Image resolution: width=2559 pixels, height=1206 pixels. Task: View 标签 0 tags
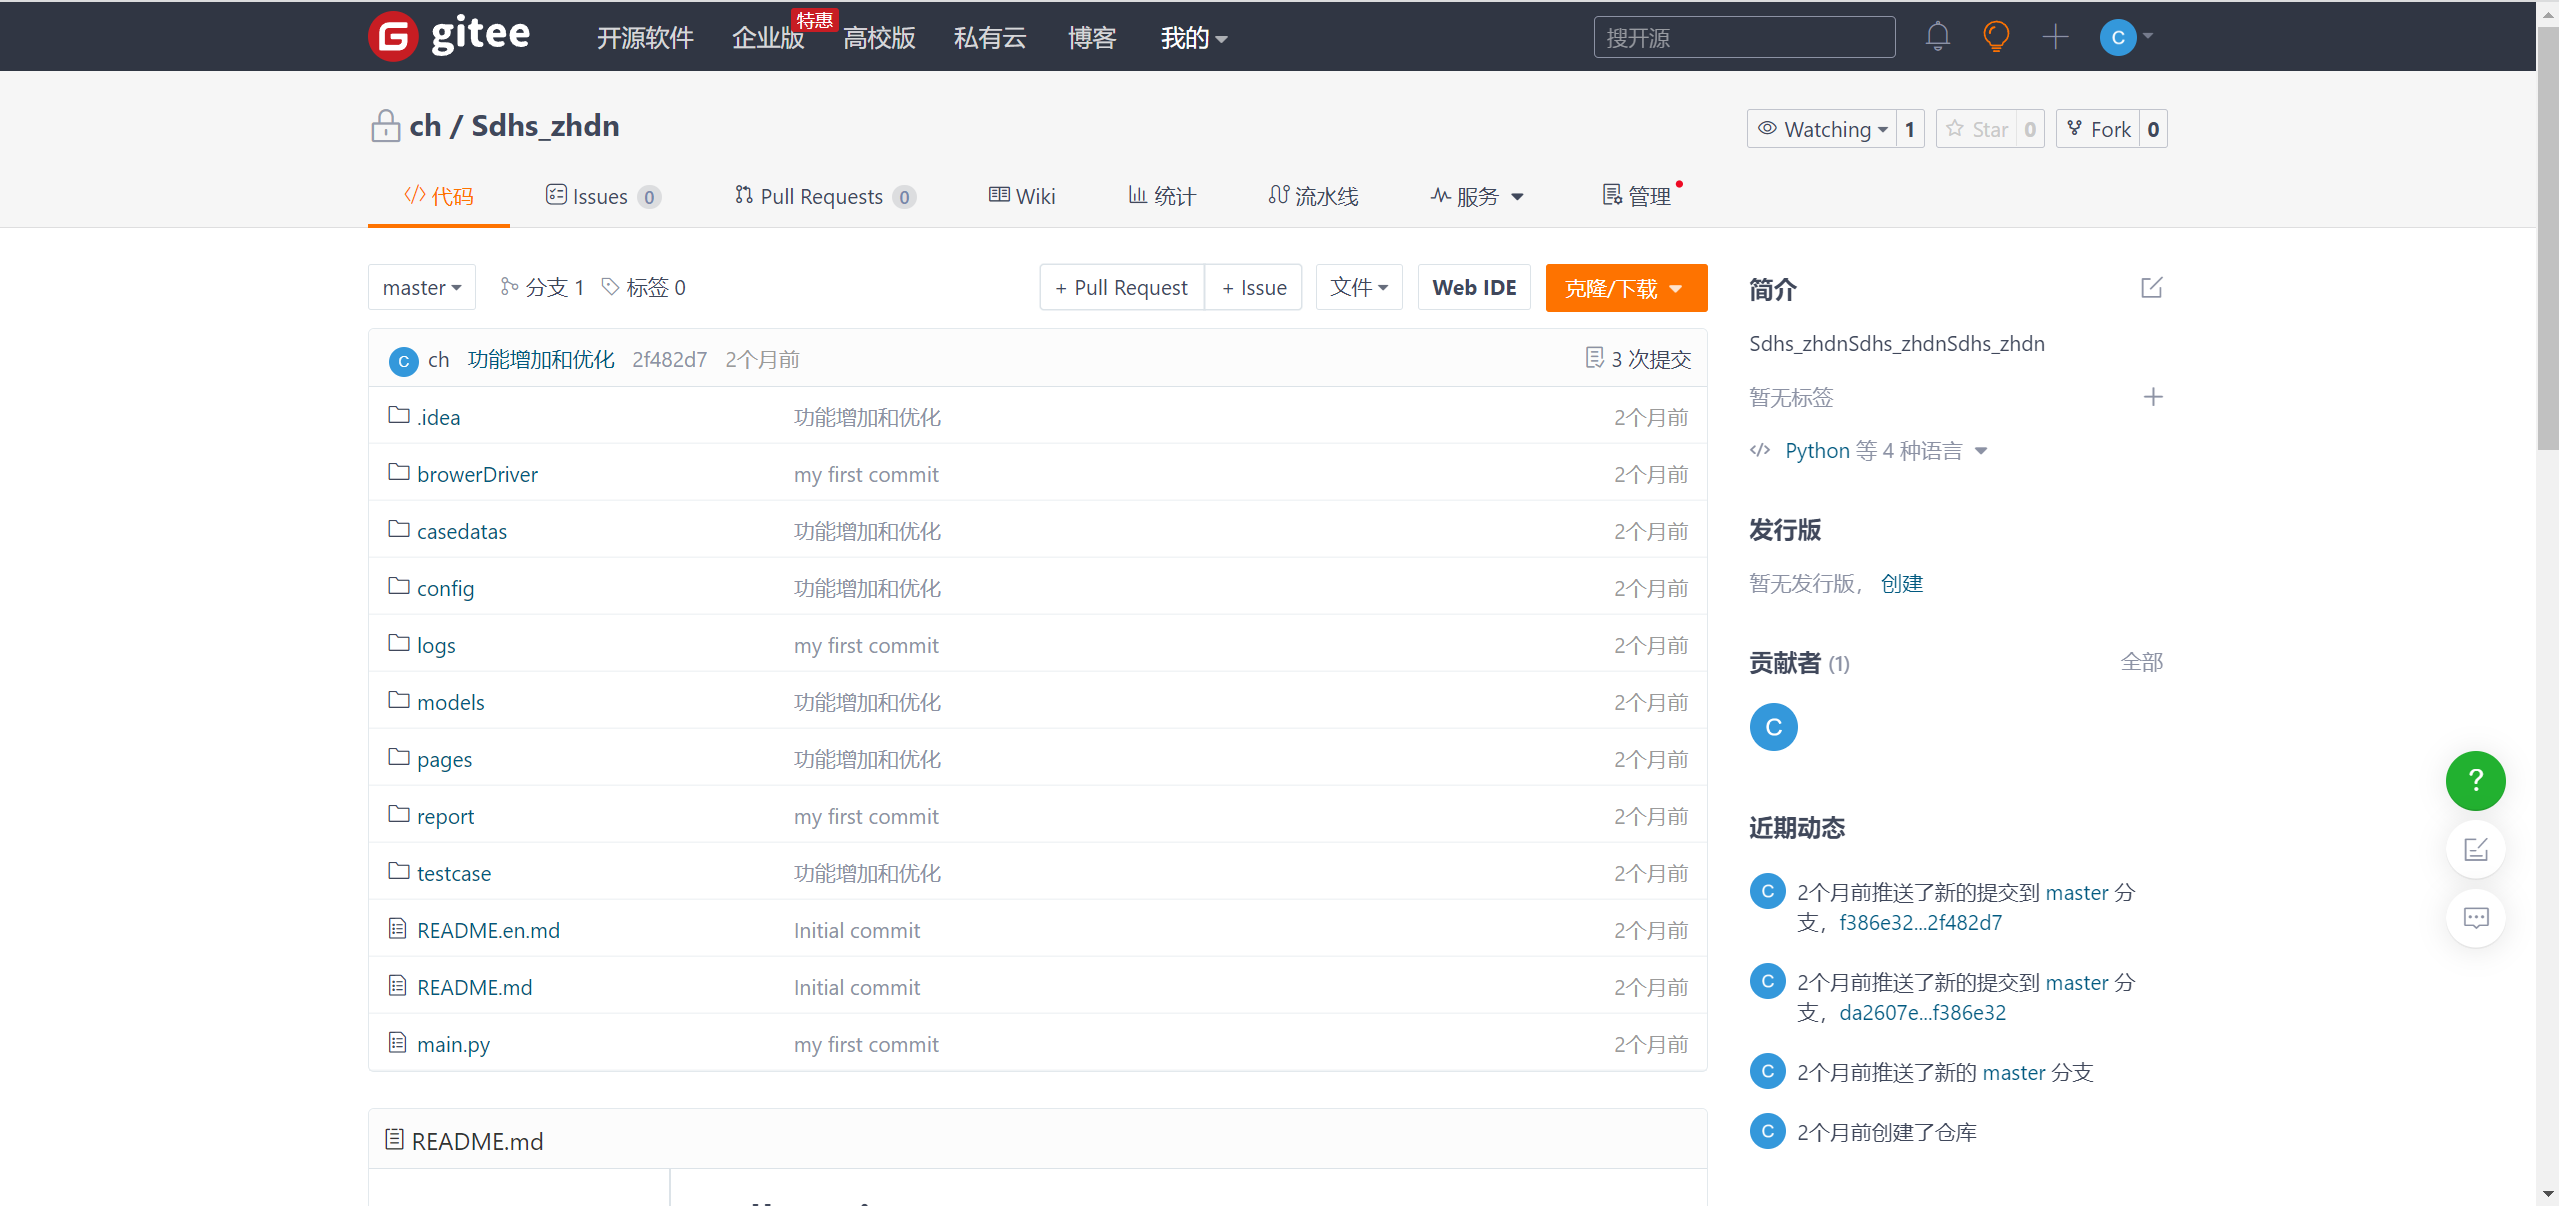(644, 288)
